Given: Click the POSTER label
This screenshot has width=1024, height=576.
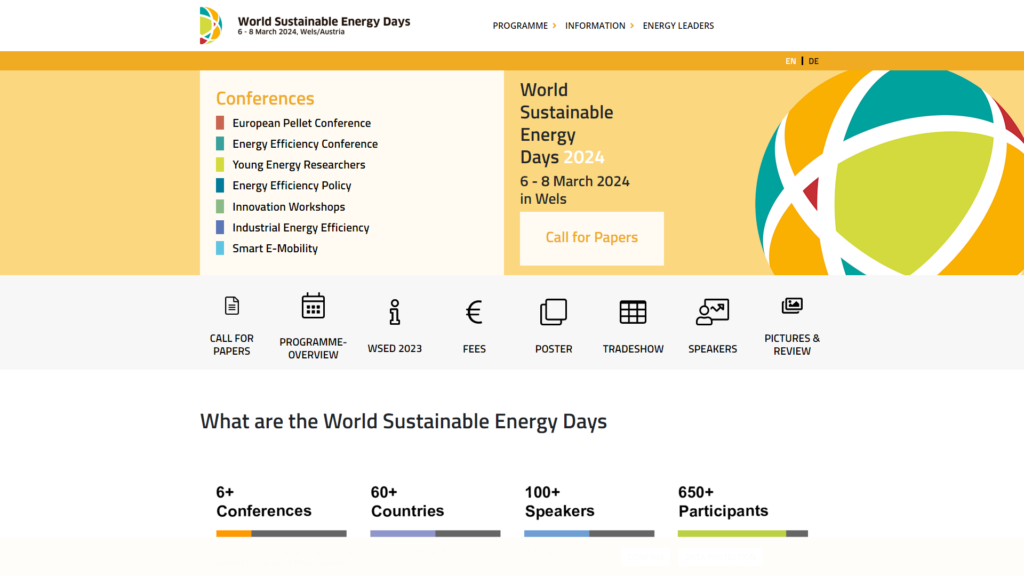Looking at the screenshot, I should click(x=554, y=349).
